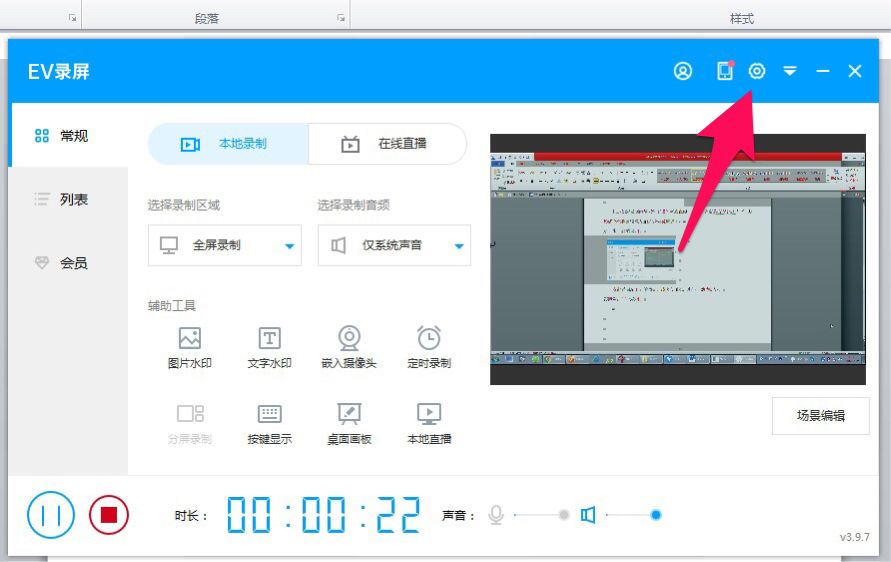Adjust the system sound volume slider

[634, 515]
